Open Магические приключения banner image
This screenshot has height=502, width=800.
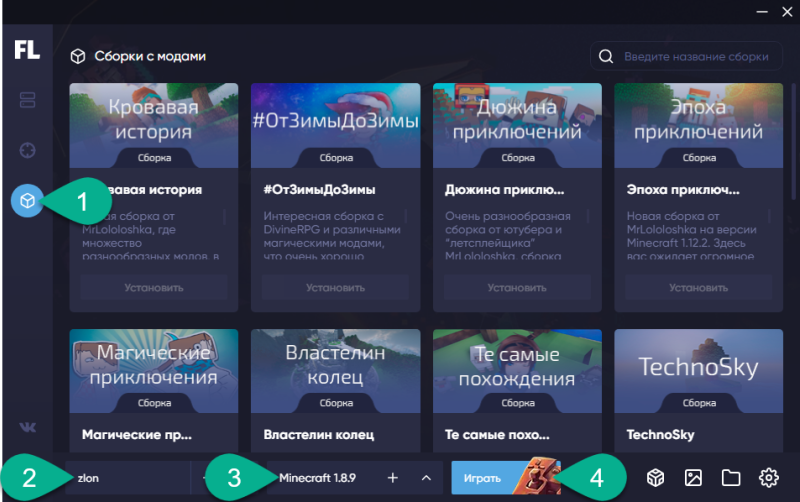coord(154,371)
